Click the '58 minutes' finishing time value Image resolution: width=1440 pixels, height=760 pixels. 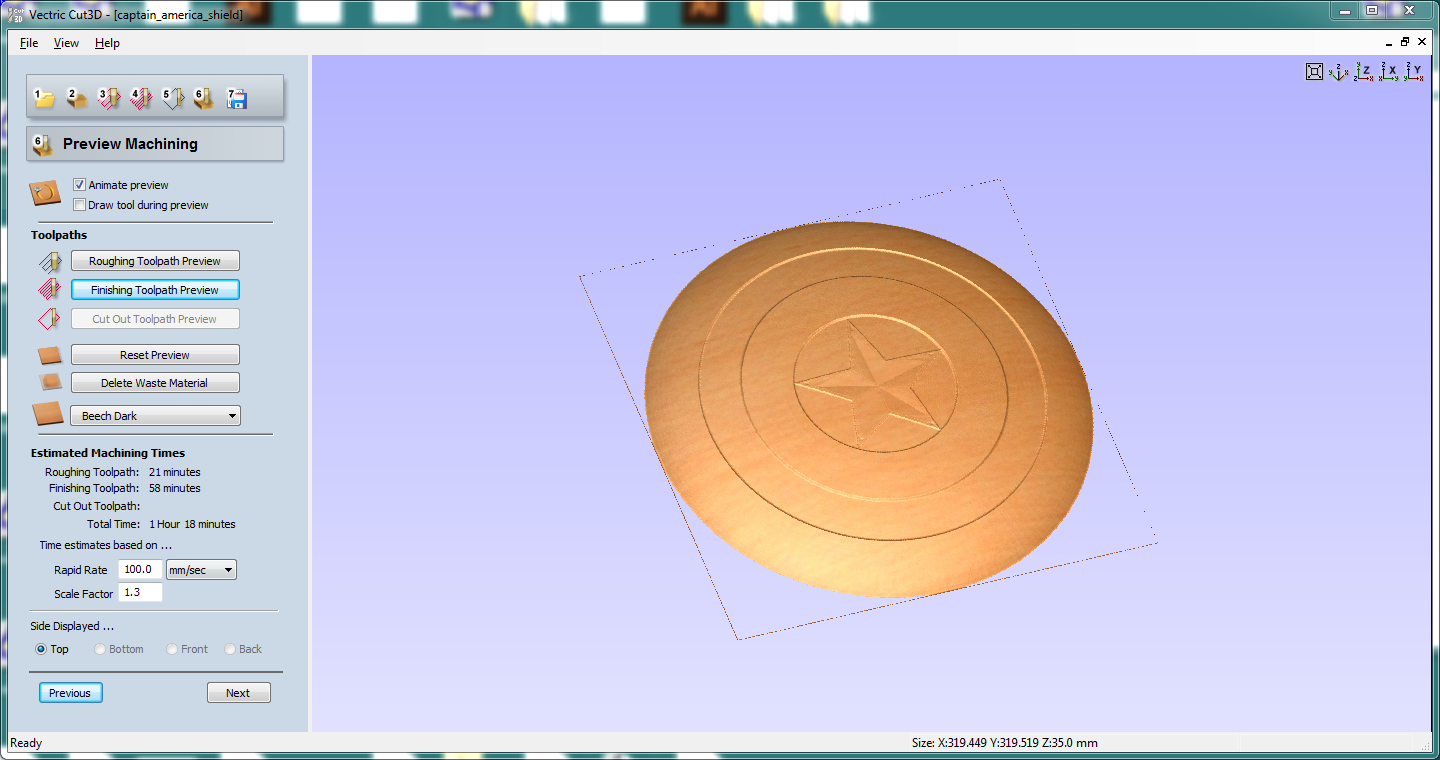[x=174, y=488]
